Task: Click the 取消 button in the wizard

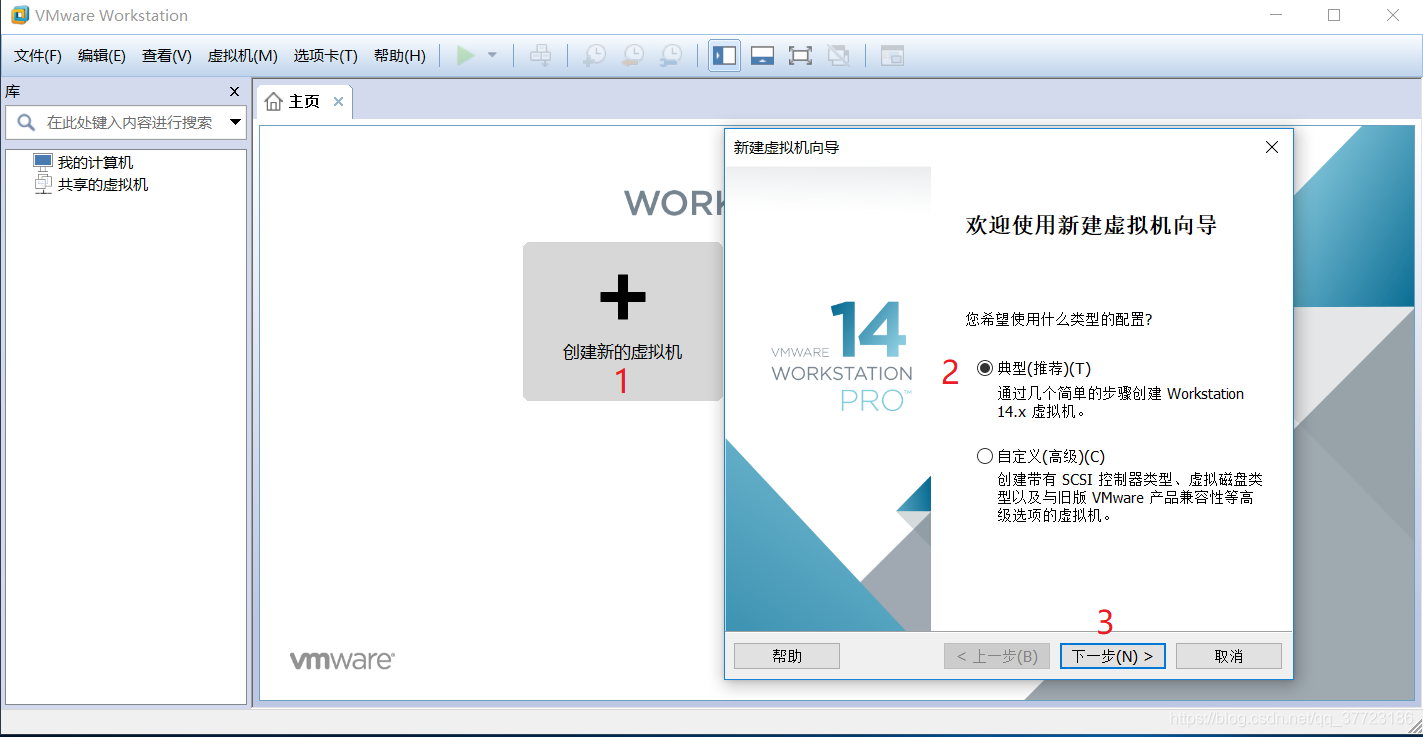Action: (1229, 656)
